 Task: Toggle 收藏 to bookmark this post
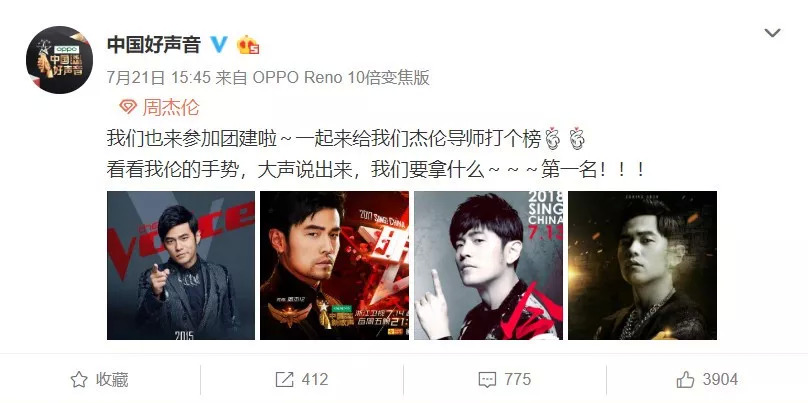(99, 380)
